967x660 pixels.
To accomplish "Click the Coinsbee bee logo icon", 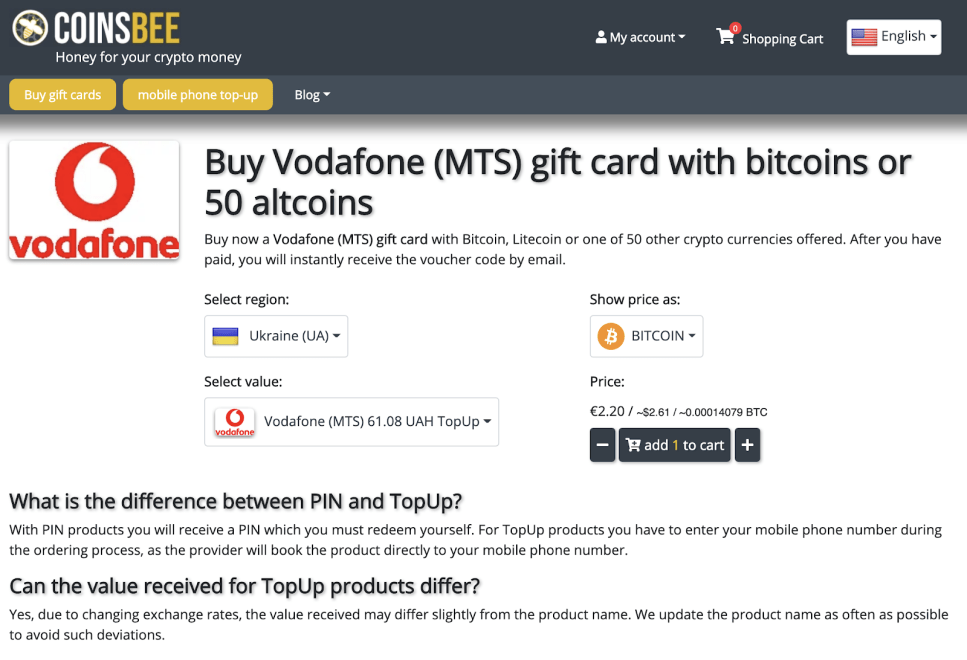I will [30, 28].
